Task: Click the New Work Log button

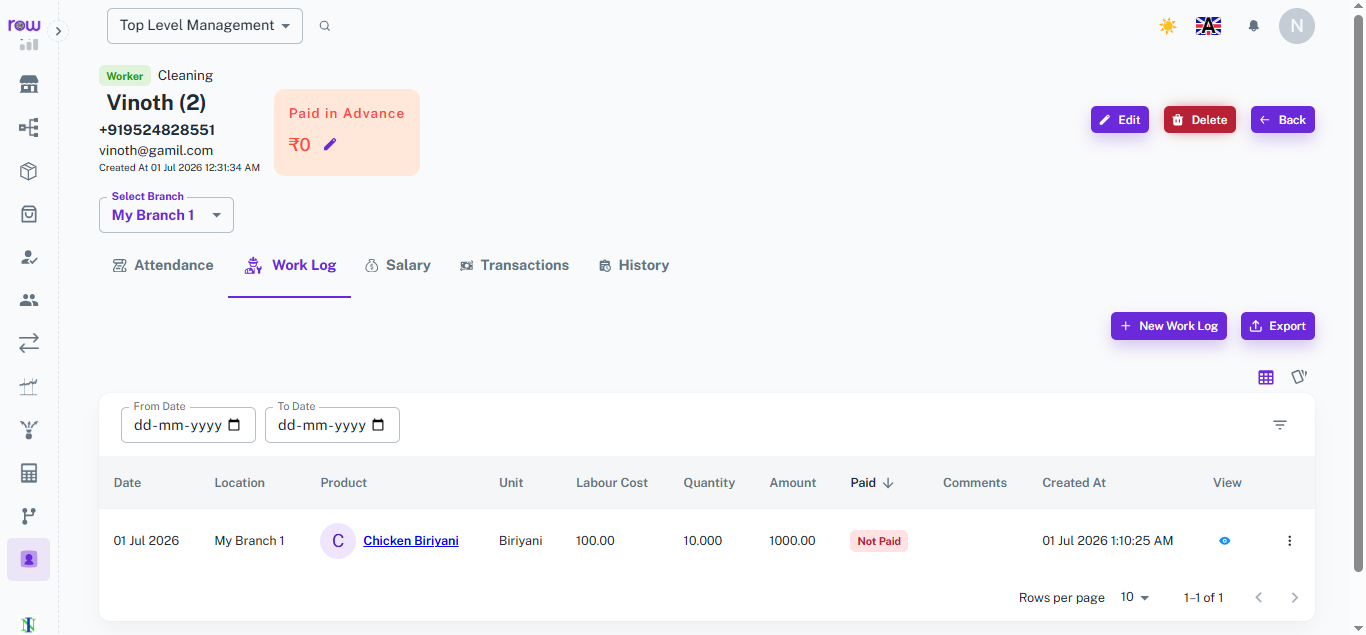Action: coord(1169,326)
